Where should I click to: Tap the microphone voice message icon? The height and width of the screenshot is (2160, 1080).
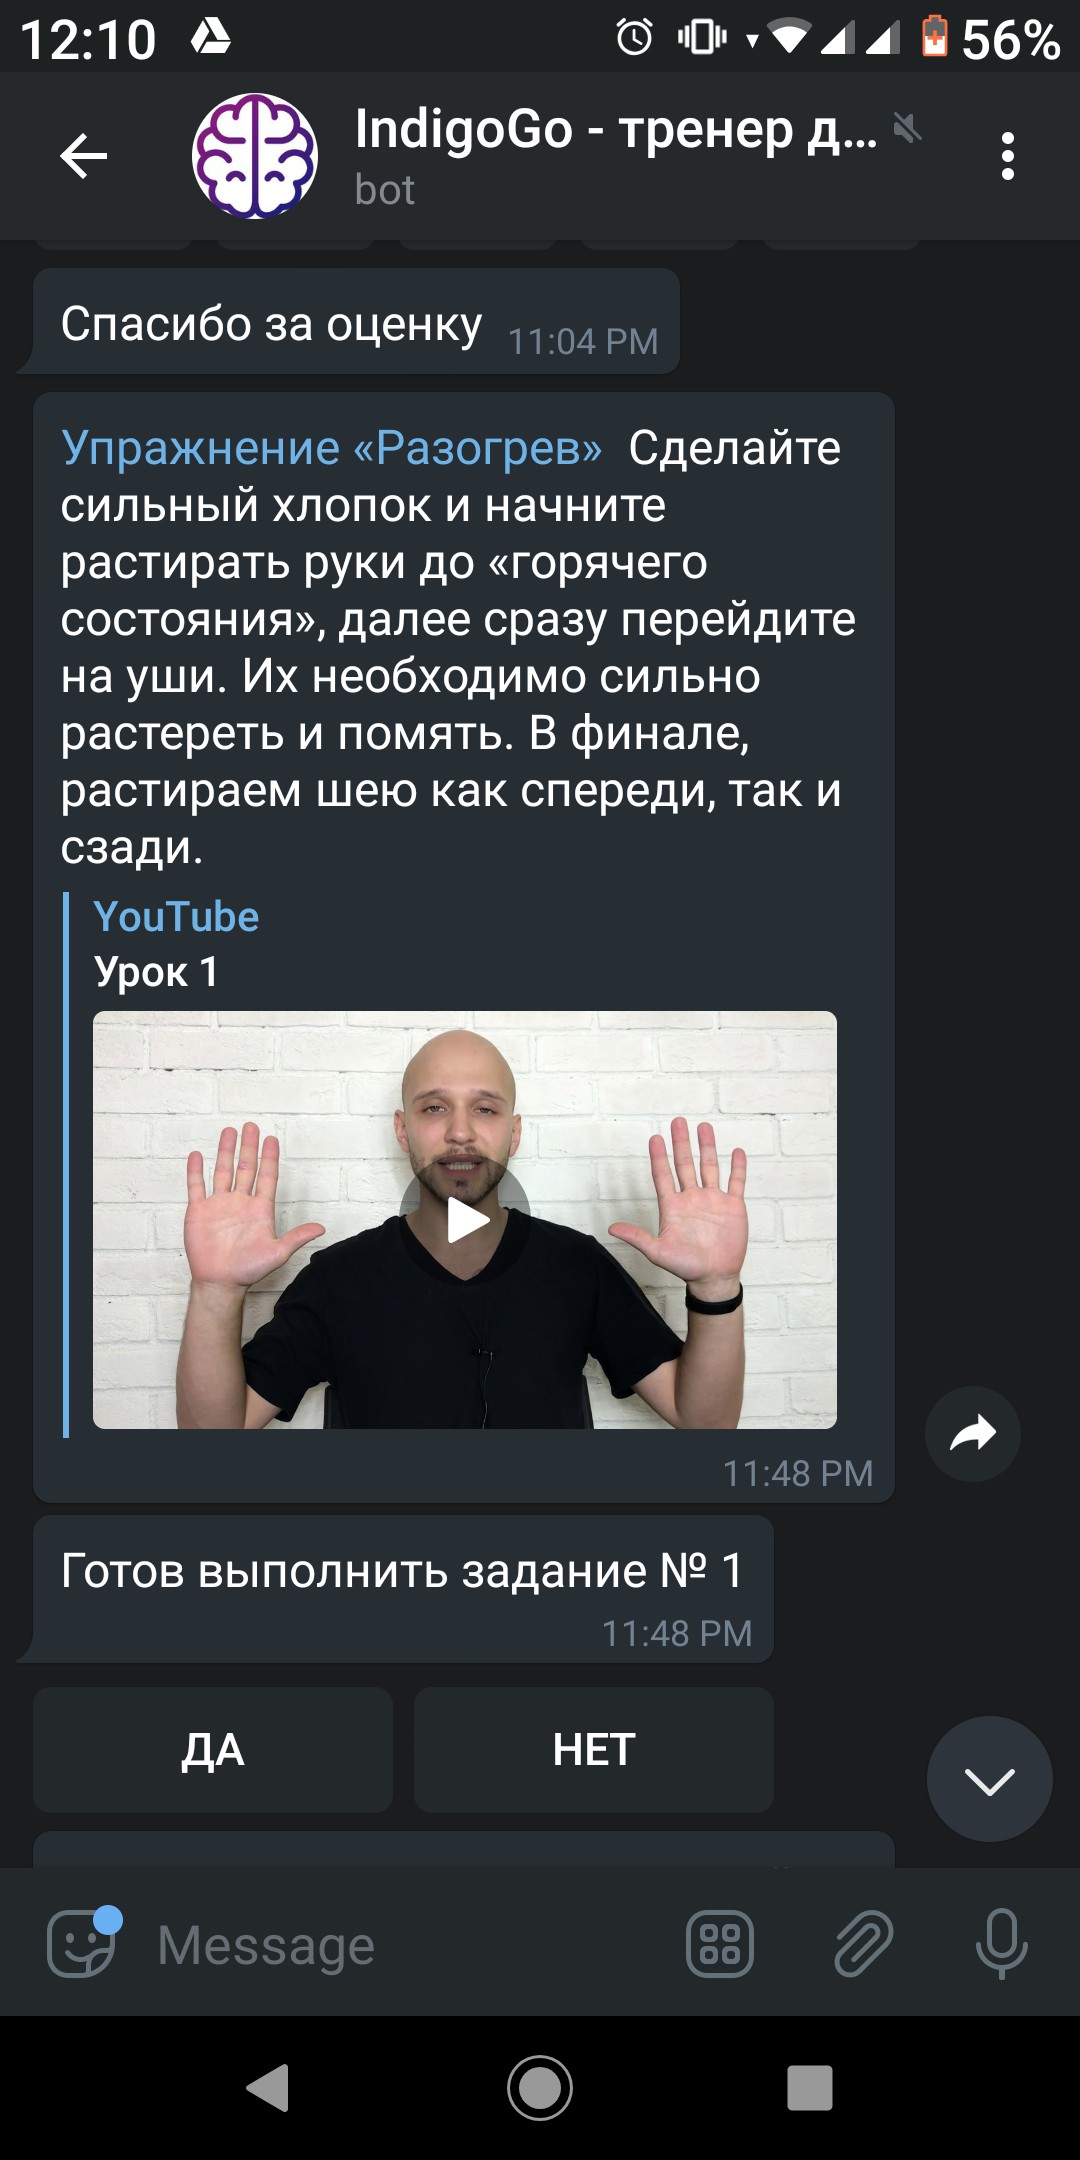(x=1001, y=1945)
